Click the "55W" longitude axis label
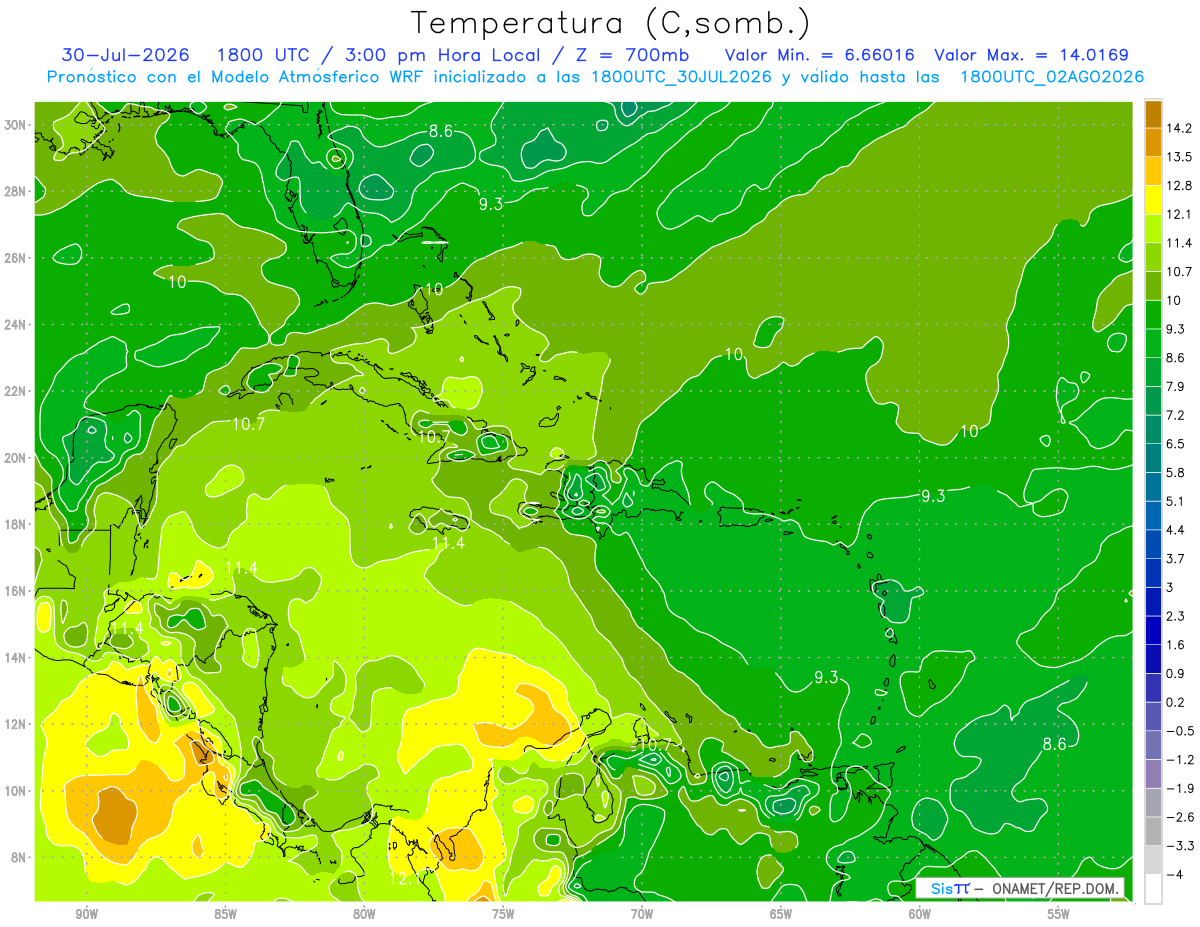This screenshot has height=927, width=1200. coord(1059,914)
